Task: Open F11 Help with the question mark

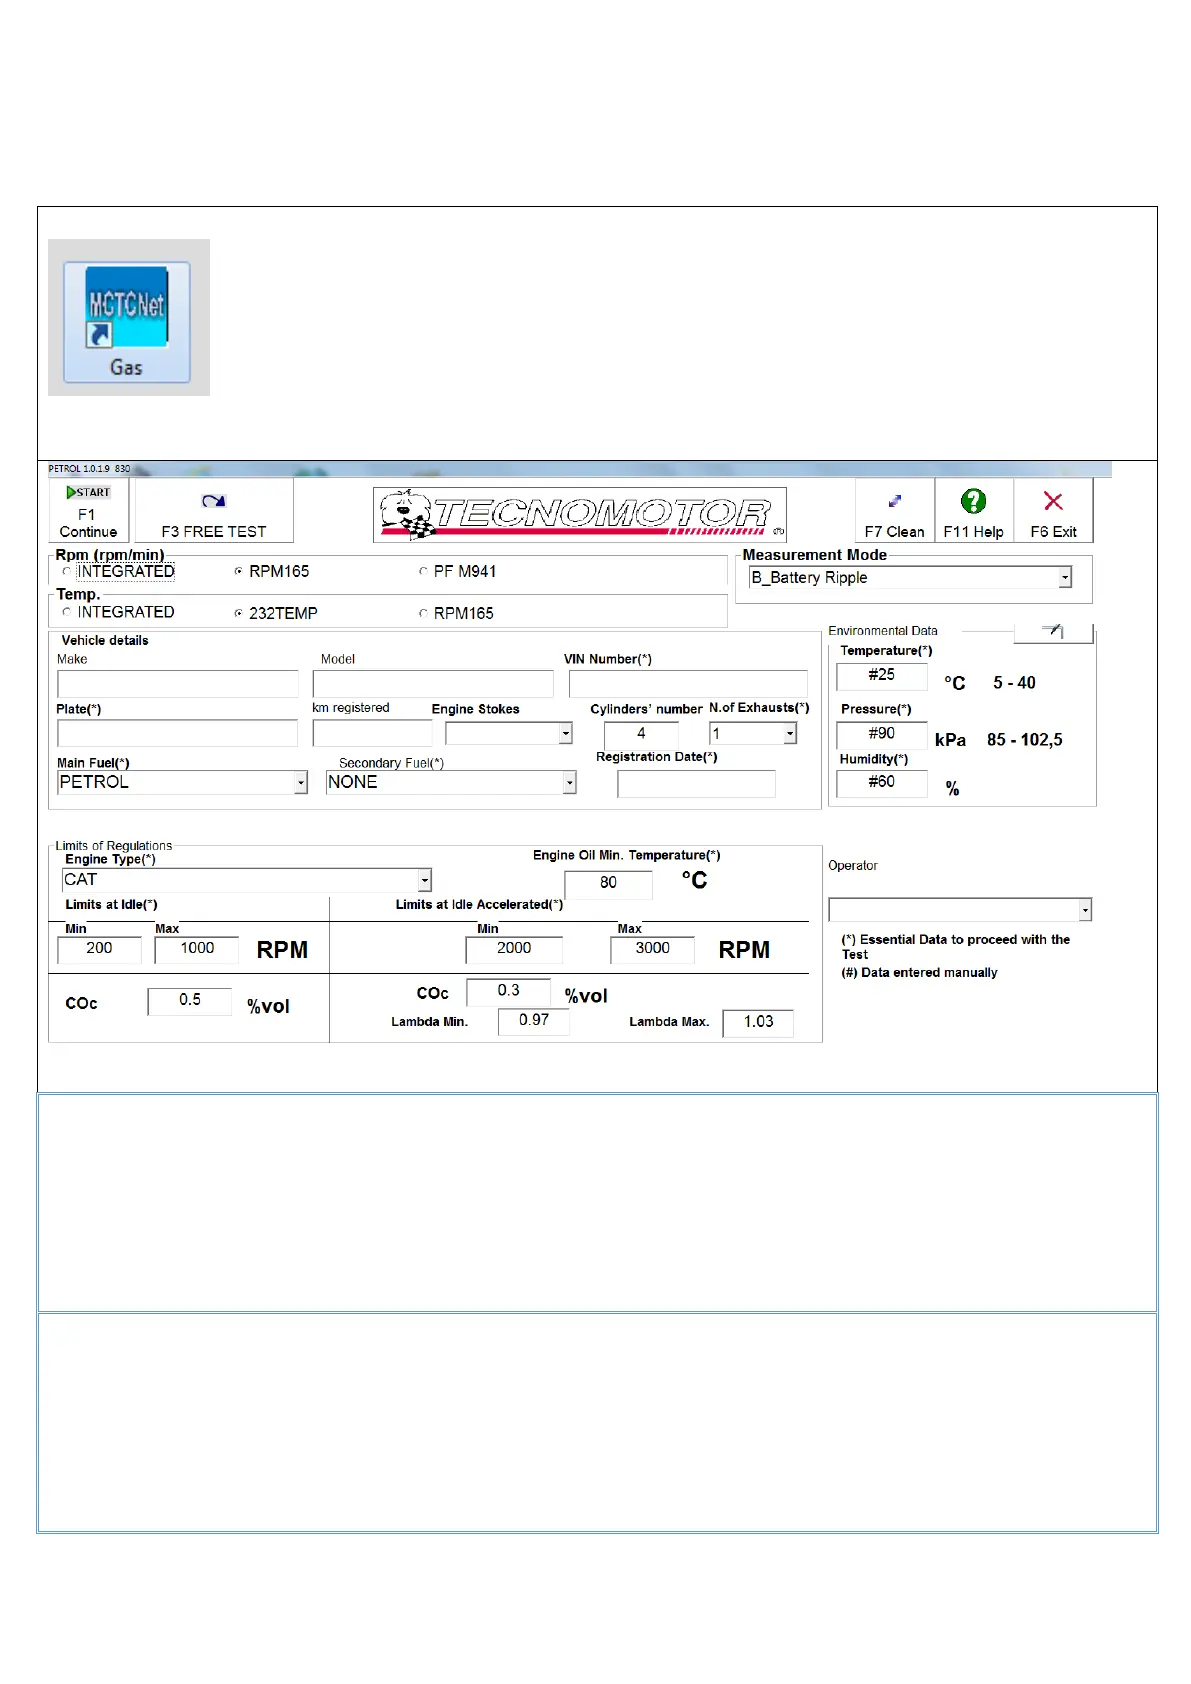Action: (x=974, y=511)
